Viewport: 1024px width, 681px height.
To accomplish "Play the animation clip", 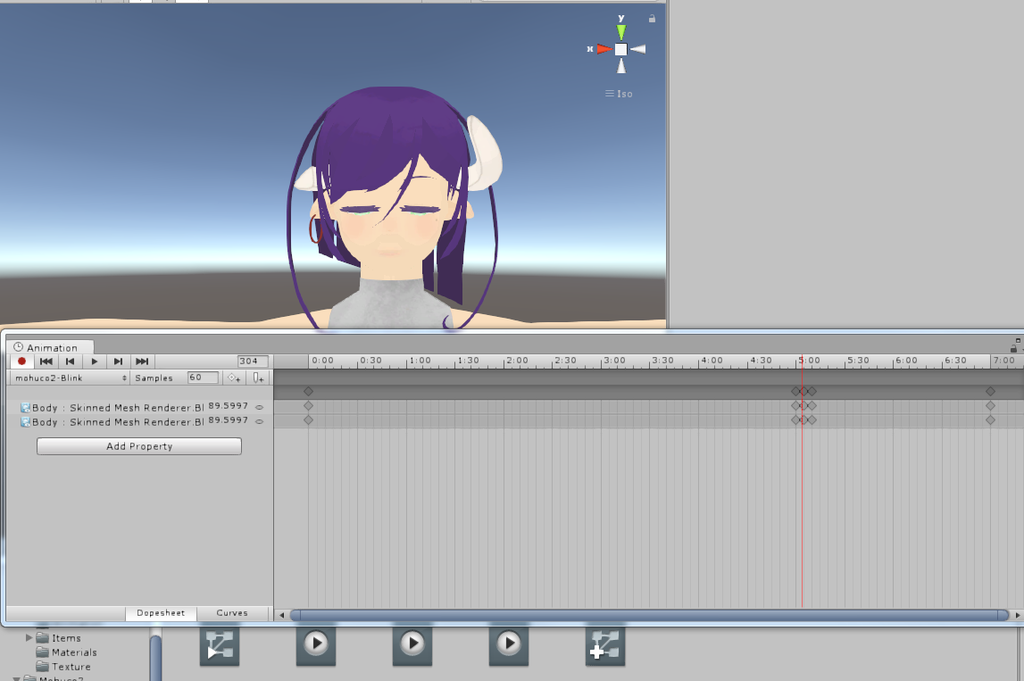I will point(94,361).
